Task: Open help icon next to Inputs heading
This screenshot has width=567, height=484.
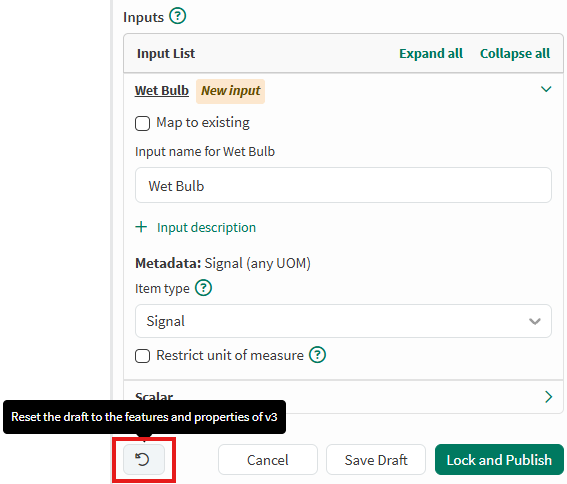Action: coord(178,16)
